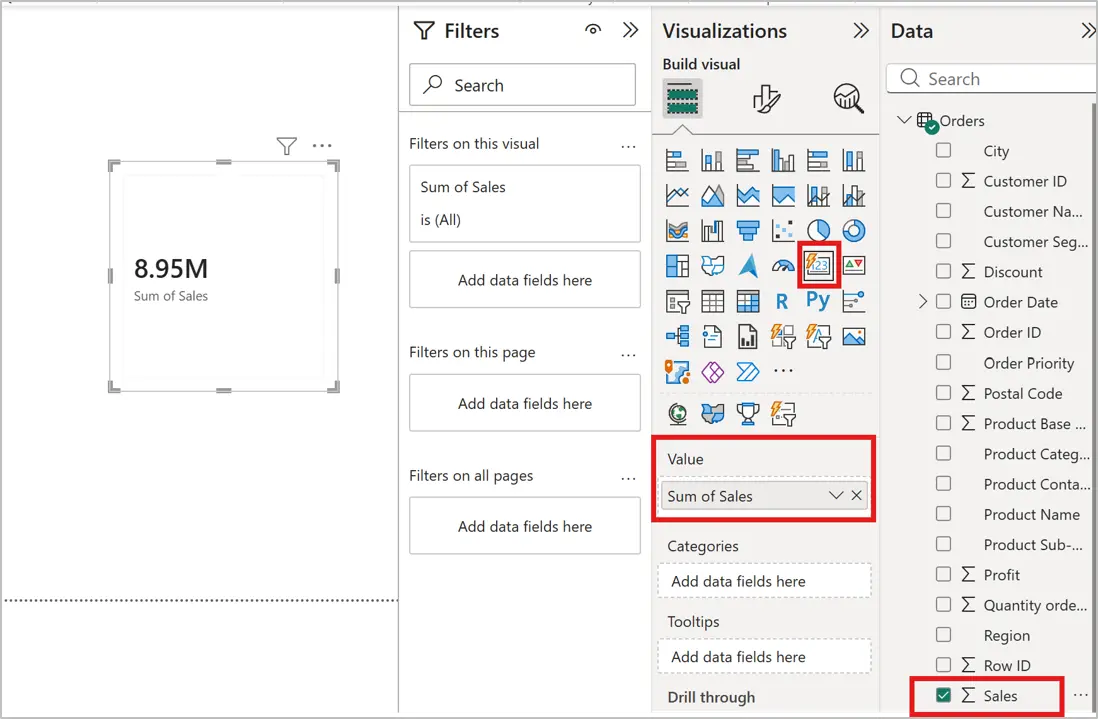Toggle the Filters pane eye icon

(x=593, y=30)
